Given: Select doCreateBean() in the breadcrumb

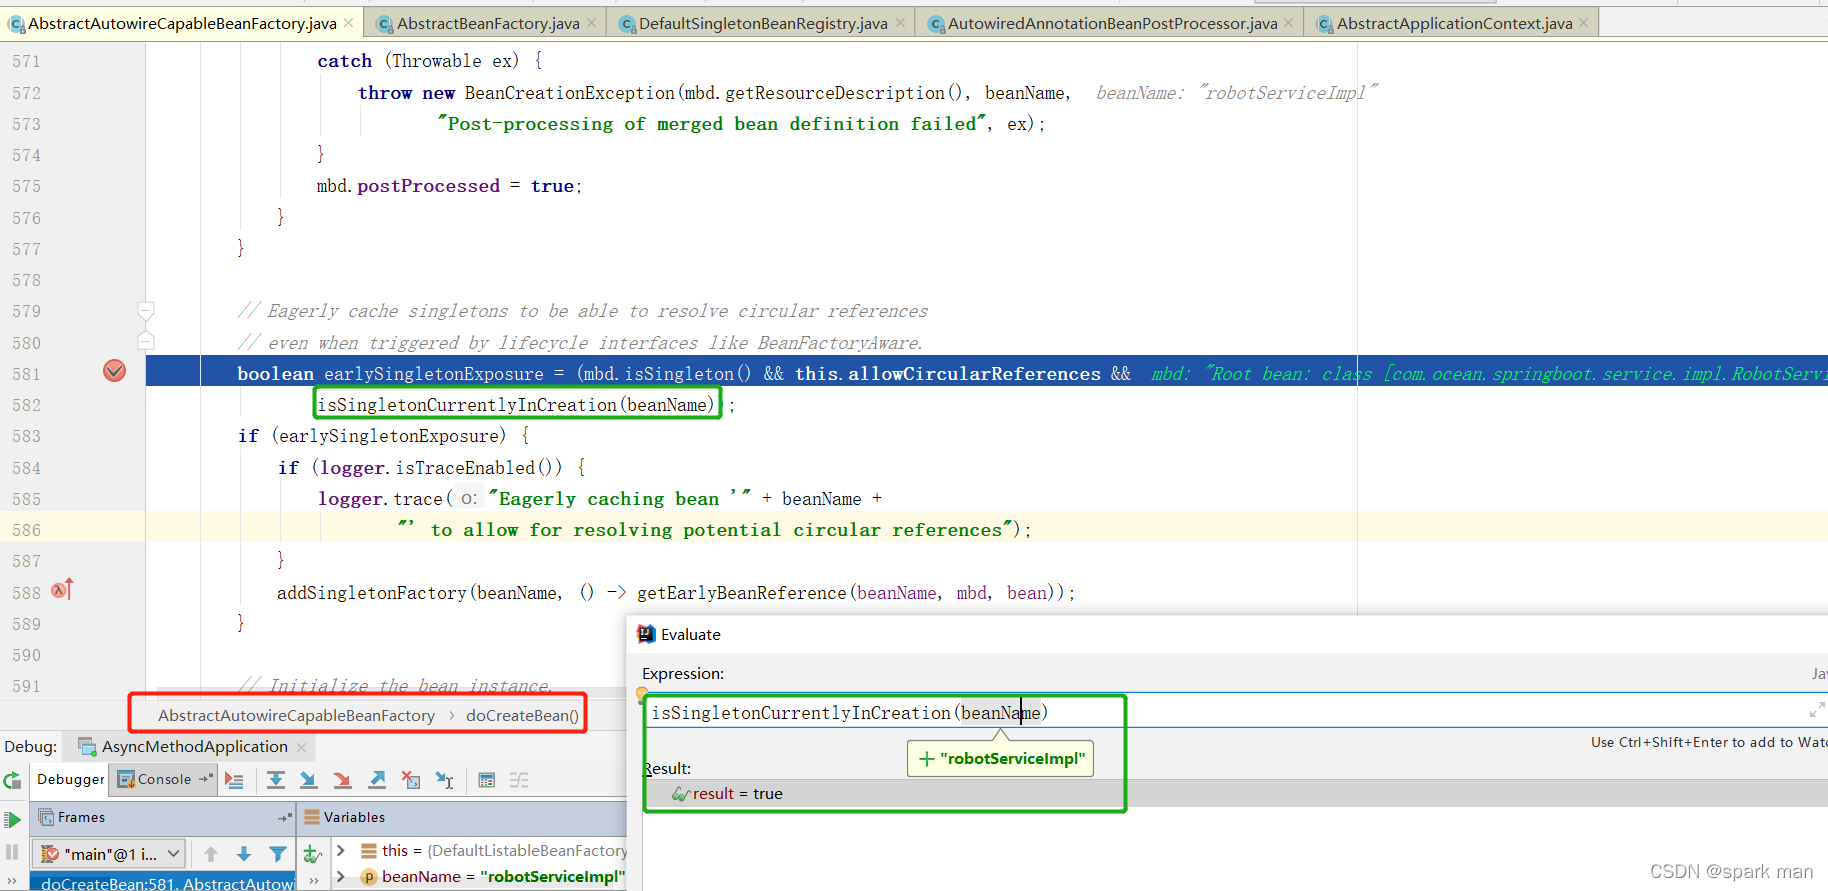Looking at the screenshot, I should (x=522, y=715).
